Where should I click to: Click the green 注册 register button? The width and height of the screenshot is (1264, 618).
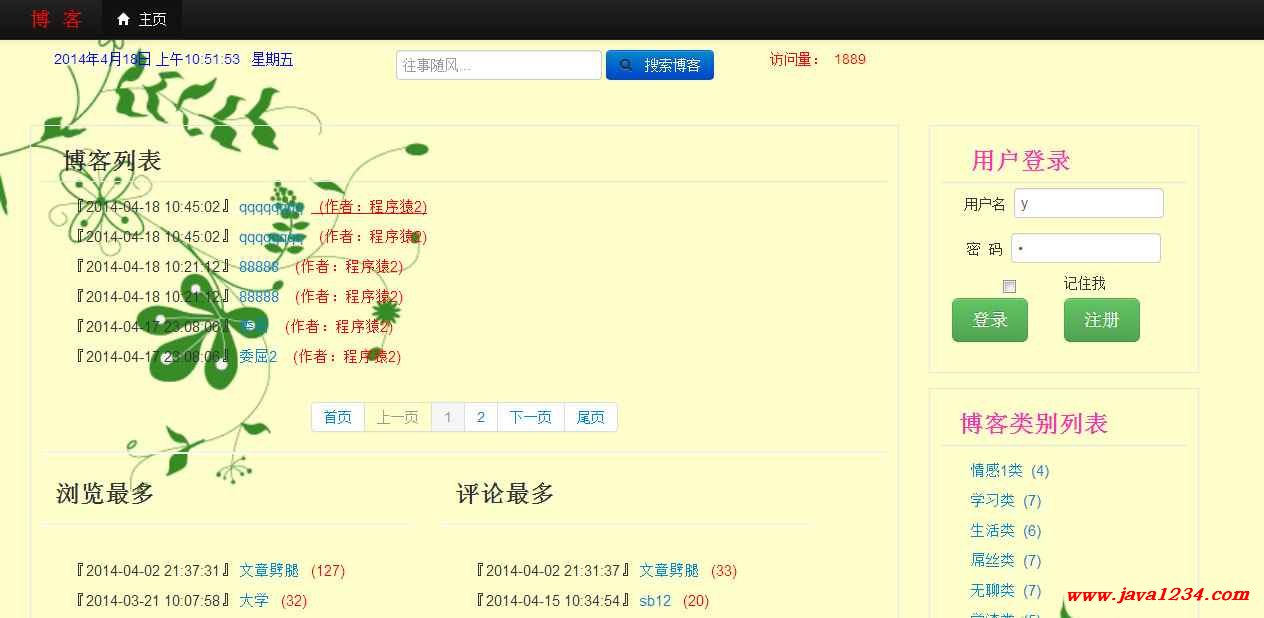pos(1101,320)
